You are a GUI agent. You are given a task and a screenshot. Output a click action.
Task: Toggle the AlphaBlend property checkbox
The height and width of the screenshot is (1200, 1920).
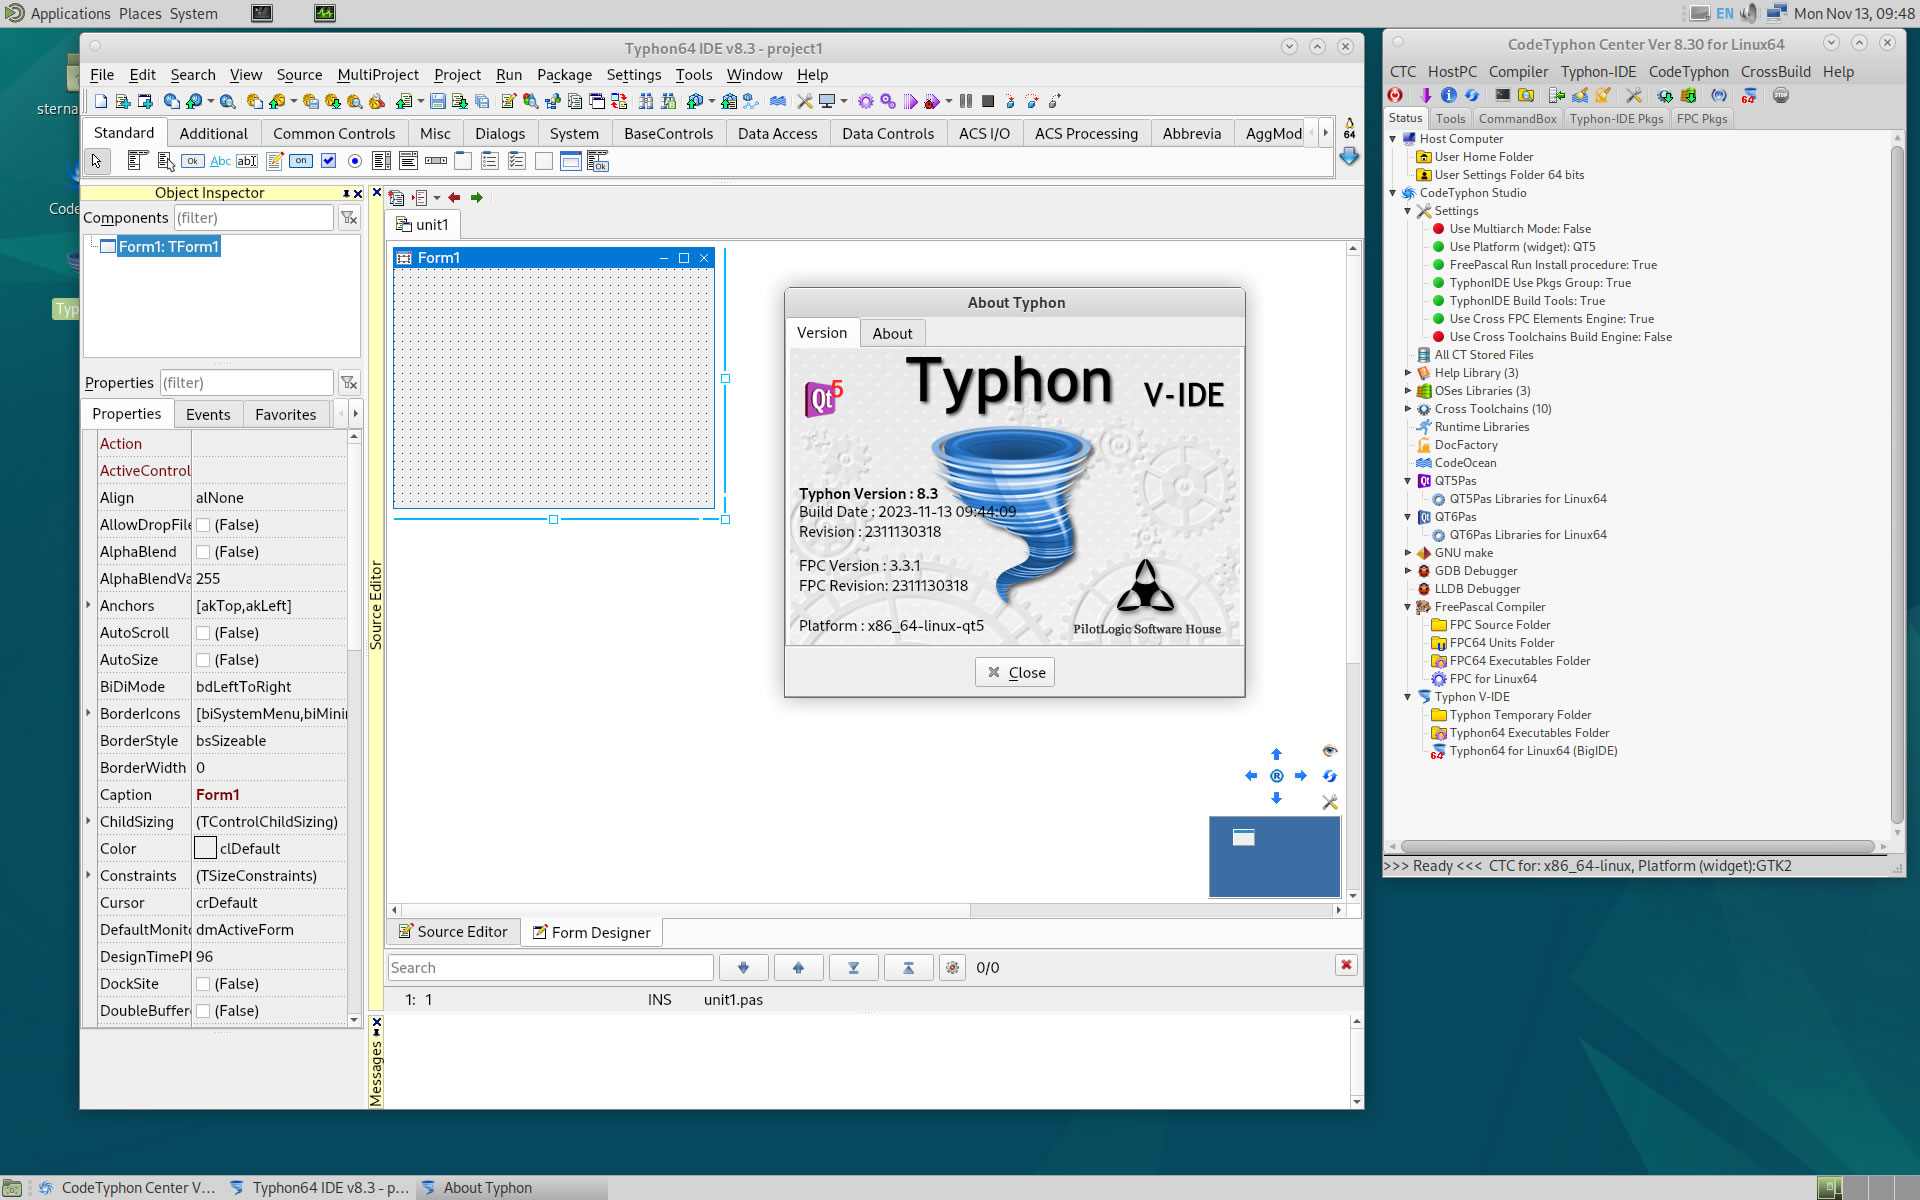(x=203, y=552)
